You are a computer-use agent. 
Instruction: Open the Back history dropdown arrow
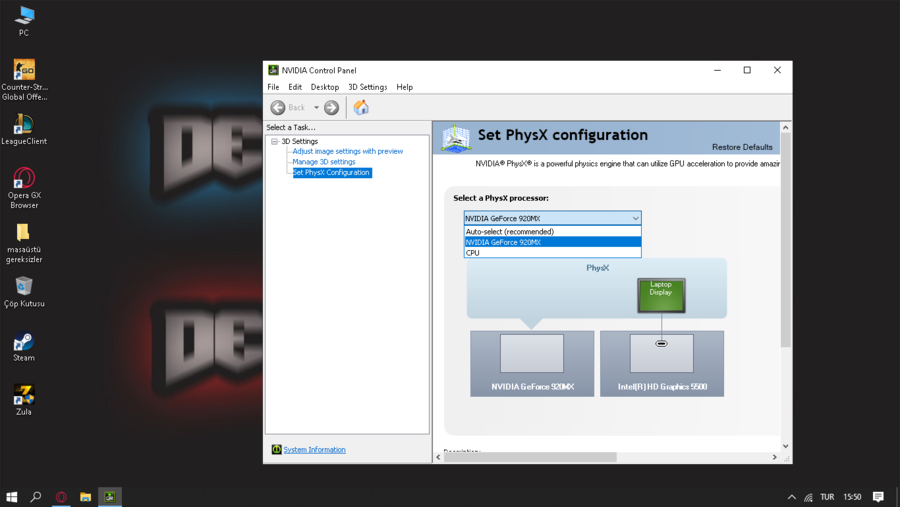[x=316, y=107]
